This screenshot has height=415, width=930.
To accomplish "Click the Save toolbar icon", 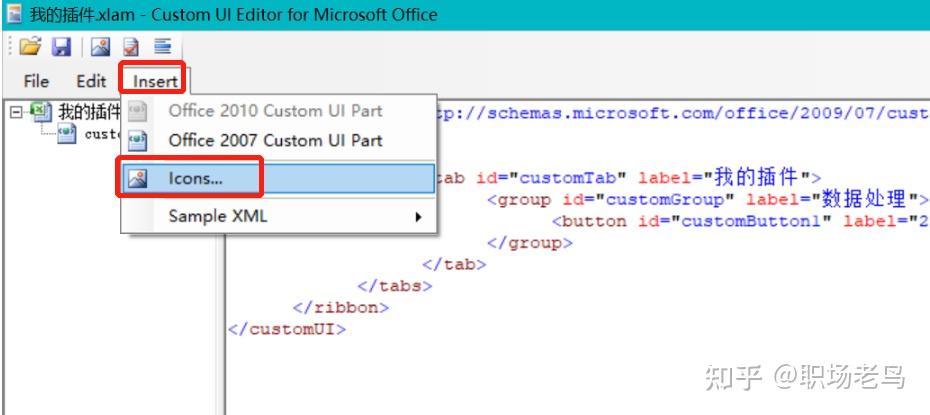I will (61, 47).
